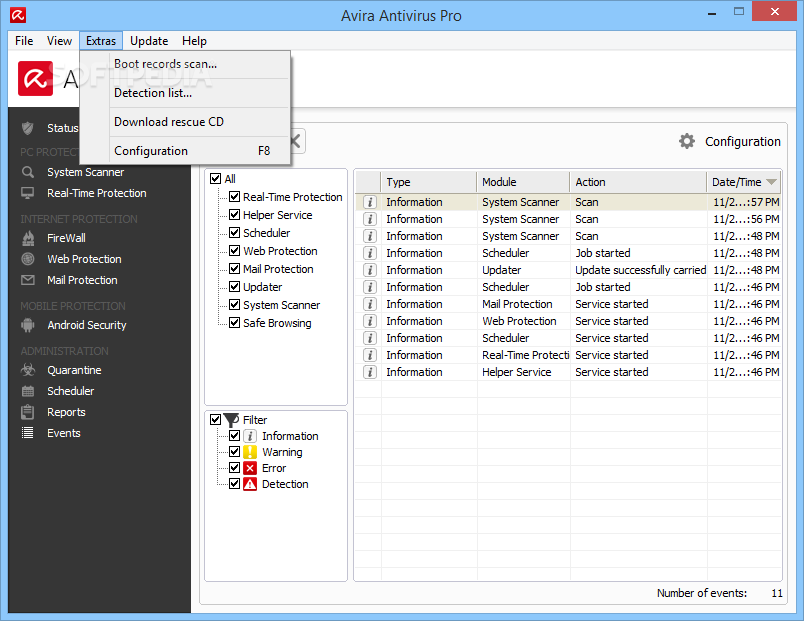Open the Quarantine section label
This screenshot has width=804, height=621.
click(74, 370)
